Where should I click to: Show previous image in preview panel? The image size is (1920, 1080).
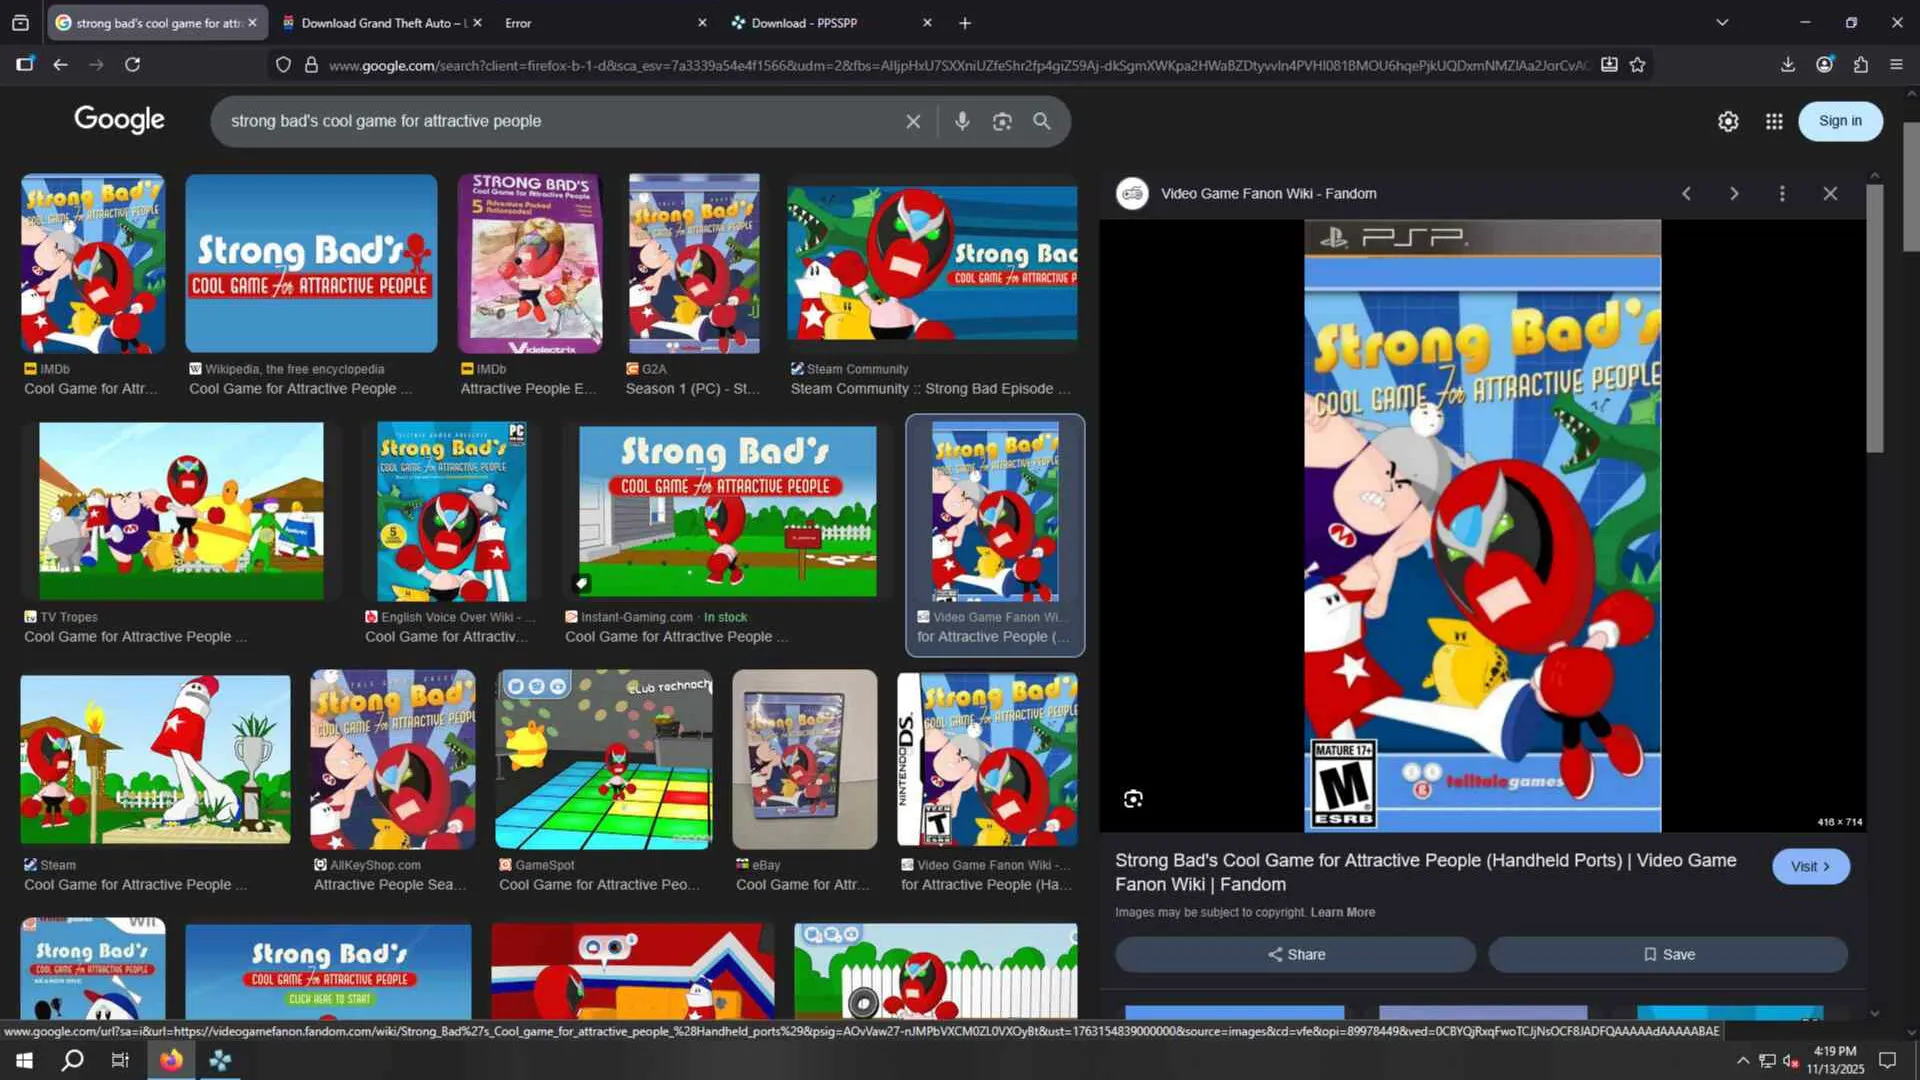[1686, 194]
